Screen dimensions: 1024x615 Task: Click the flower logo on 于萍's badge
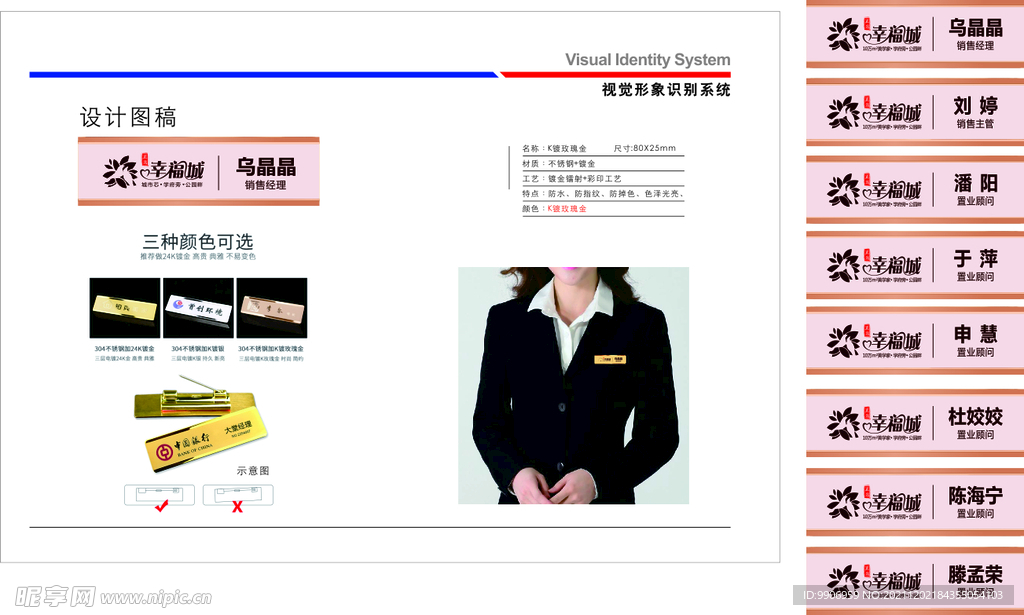click(844, 265)
